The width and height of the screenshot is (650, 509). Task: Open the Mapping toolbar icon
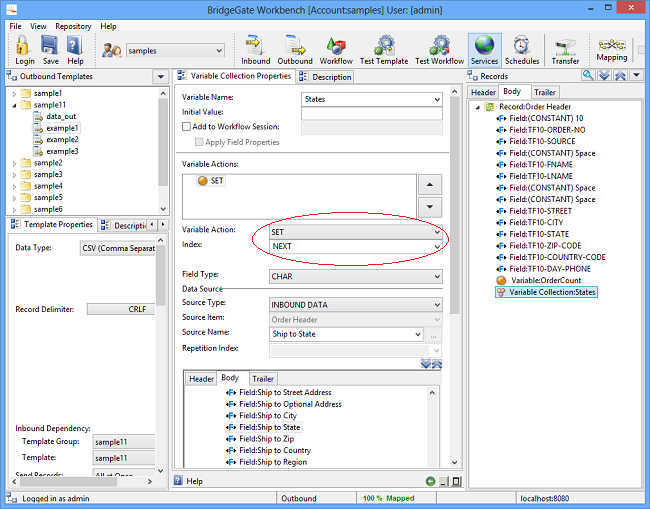pos(611,49)
